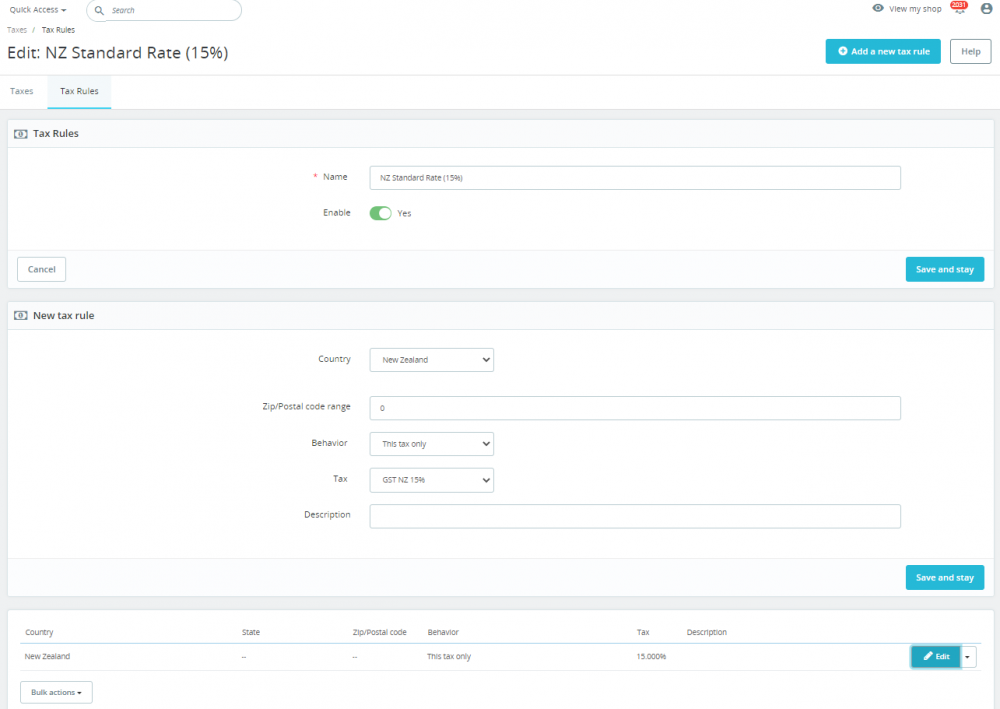Click the New Zealand table cell

47,656
